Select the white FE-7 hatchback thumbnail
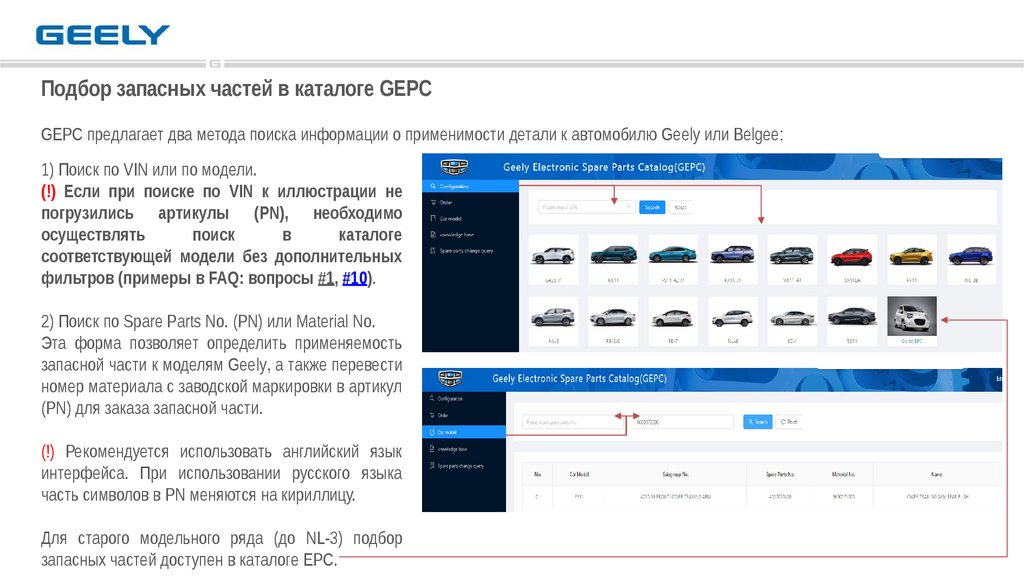The image size is (1024, 576). coord(673,317)
